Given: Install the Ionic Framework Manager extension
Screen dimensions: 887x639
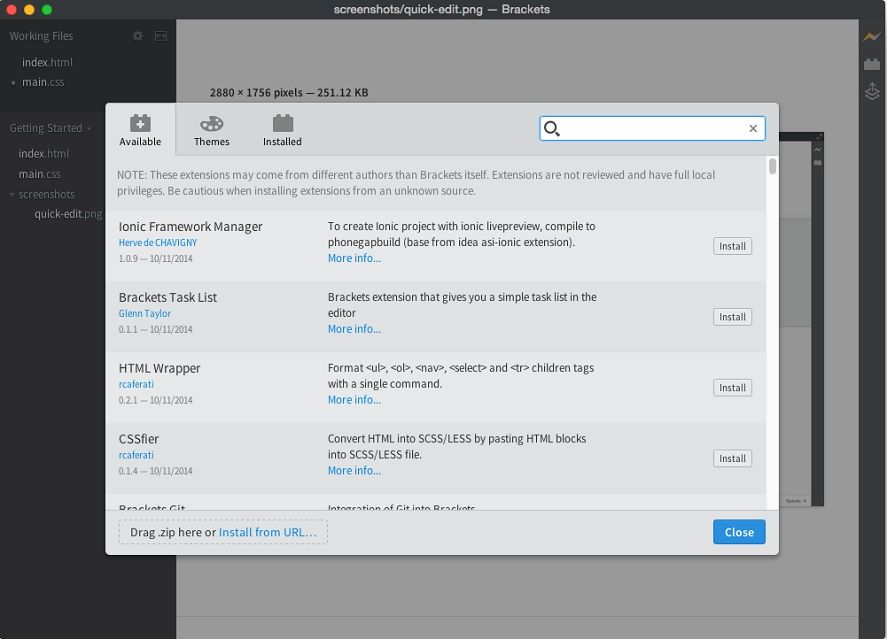Looking at the screenshot, I should [x=732, y=246].
